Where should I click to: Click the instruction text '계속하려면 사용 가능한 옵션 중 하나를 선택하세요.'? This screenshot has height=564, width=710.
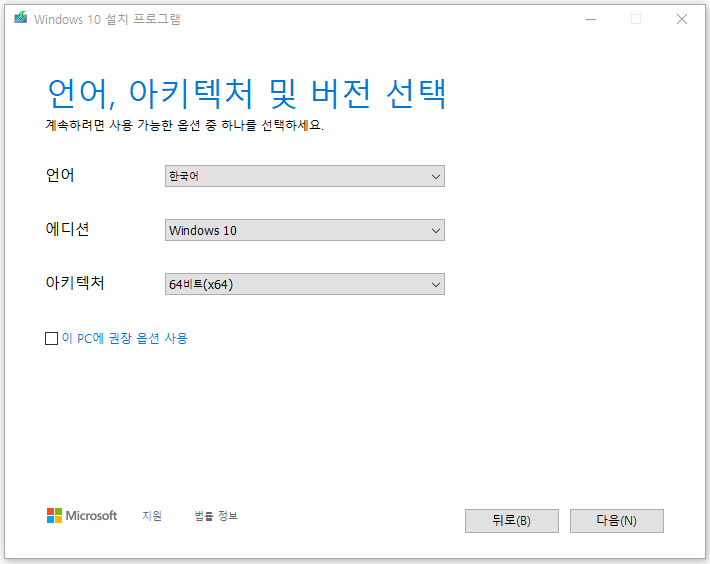click(x=185, y=125)
